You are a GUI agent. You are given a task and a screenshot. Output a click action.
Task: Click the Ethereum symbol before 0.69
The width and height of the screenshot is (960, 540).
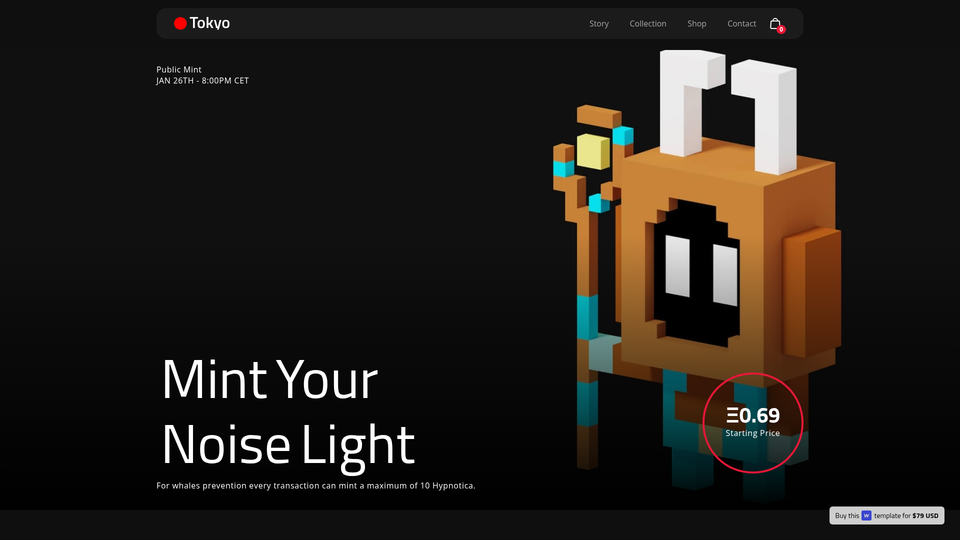tap(732, 416)
